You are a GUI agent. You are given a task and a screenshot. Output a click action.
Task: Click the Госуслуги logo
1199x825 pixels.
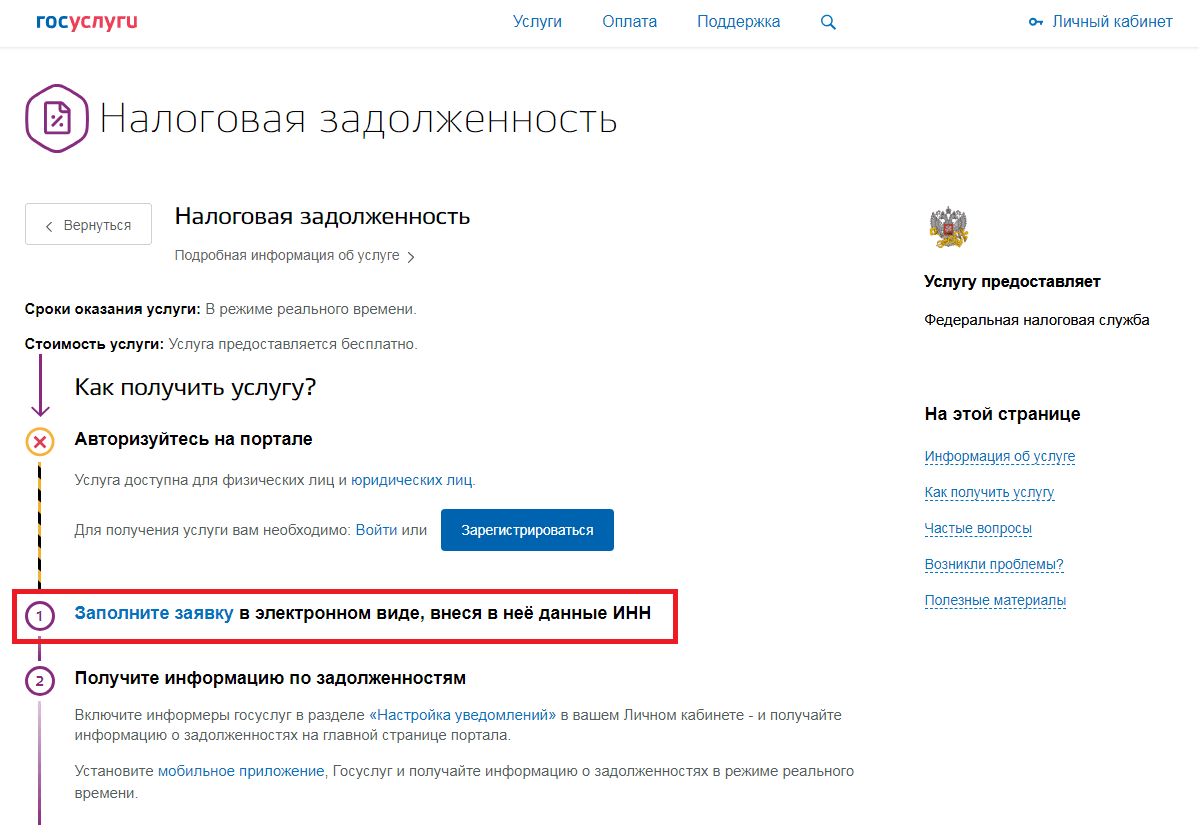(87, 22)
